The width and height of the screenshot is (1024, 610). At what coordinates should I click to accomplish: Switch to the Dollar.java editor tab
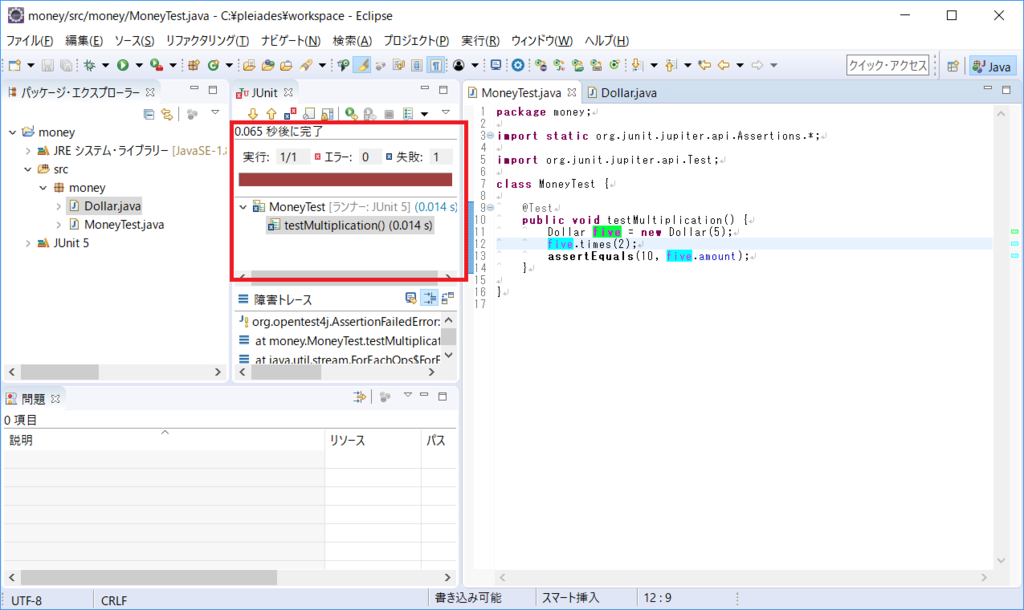tap(622, 93)
